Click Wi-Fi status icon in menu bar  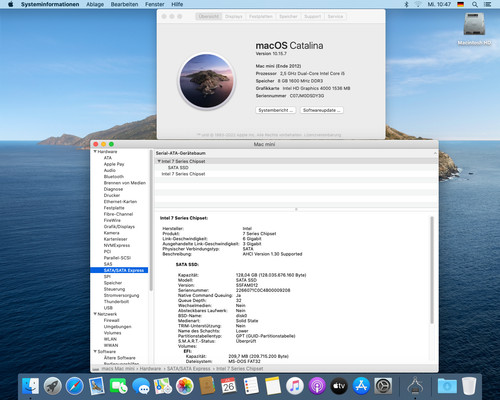pyautogui.click(x=418, y=4)
